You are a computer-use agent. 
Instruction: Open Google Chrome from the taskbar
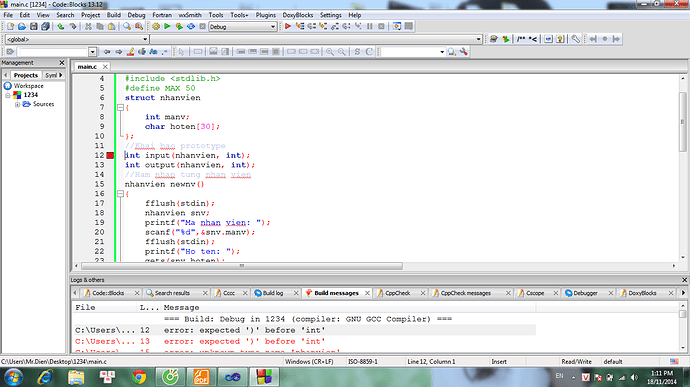point(139,377)
